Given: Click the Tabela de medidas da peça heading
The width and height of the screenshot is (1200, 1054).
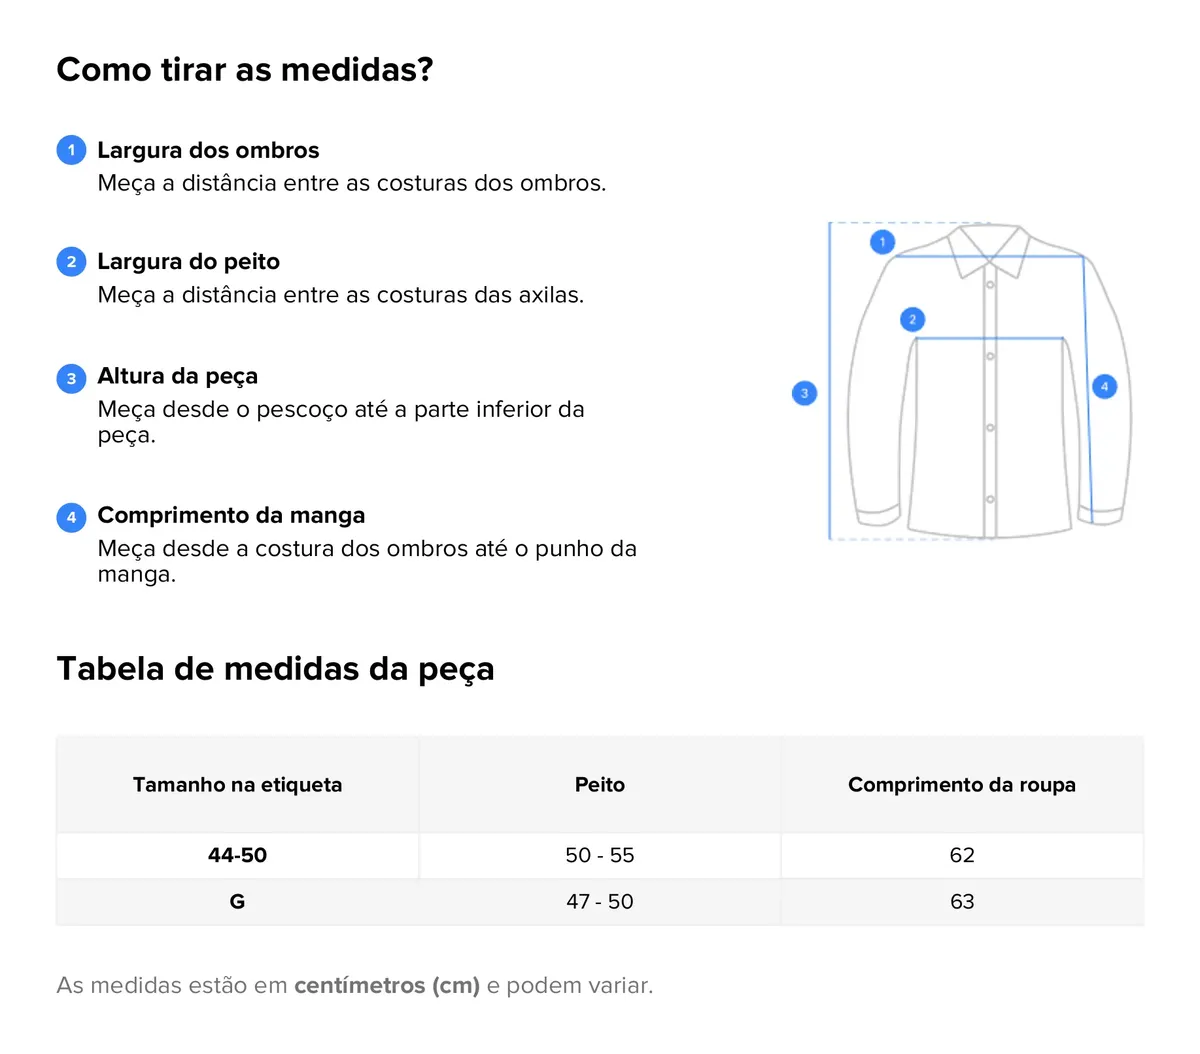Looking at the screenshot, I should pyautogui.click(x=275, y=668).
